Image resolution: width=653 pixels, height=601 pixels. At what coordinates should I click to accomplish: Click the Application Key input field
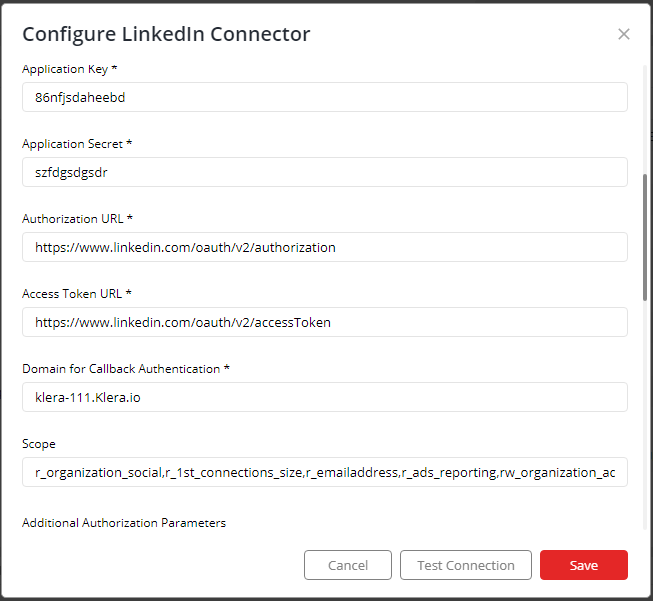coord(325,97)
